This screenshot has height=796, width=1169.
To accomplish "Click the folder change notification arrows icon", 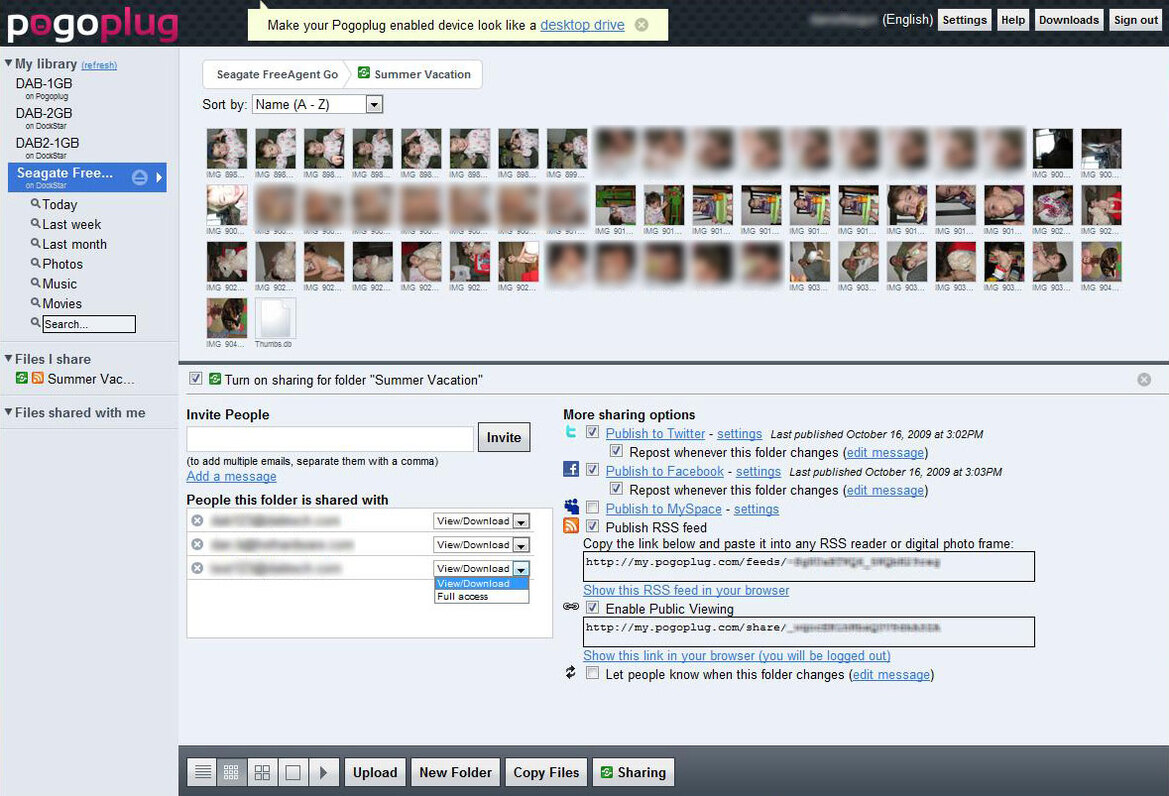I will (570, 672).
